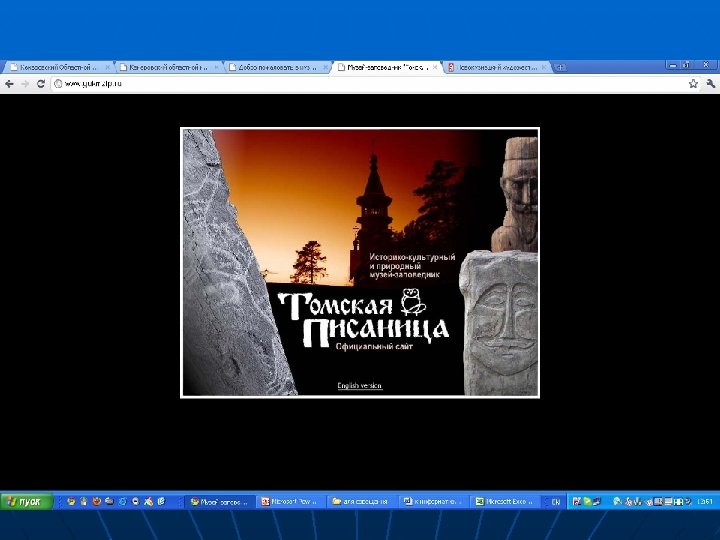Close the Добро пожаловать tab

tap(325, 68)
